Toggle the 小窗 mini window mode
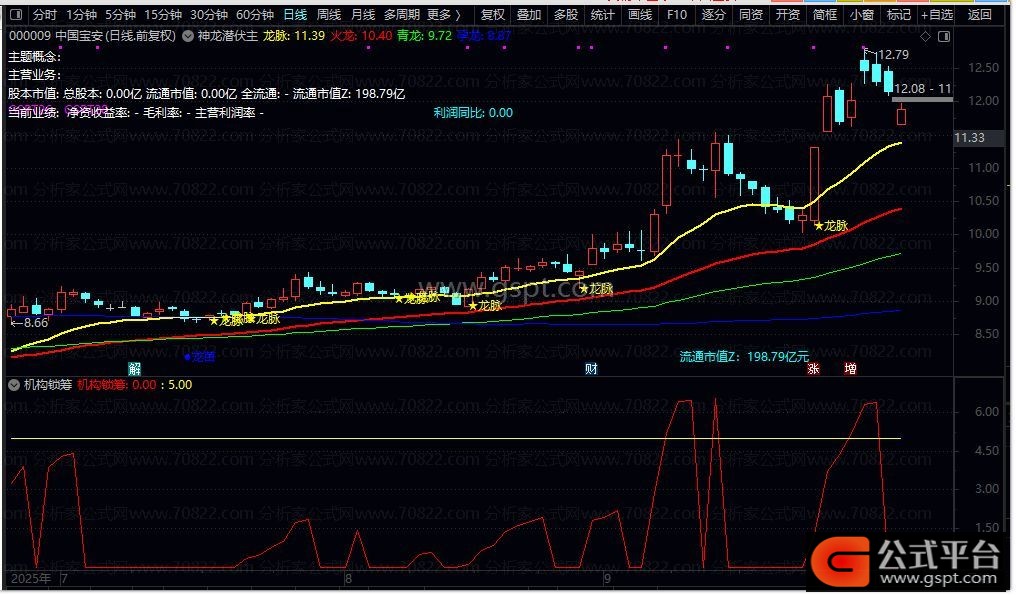This screenshot has width=1016, height=595. point(861,15)
